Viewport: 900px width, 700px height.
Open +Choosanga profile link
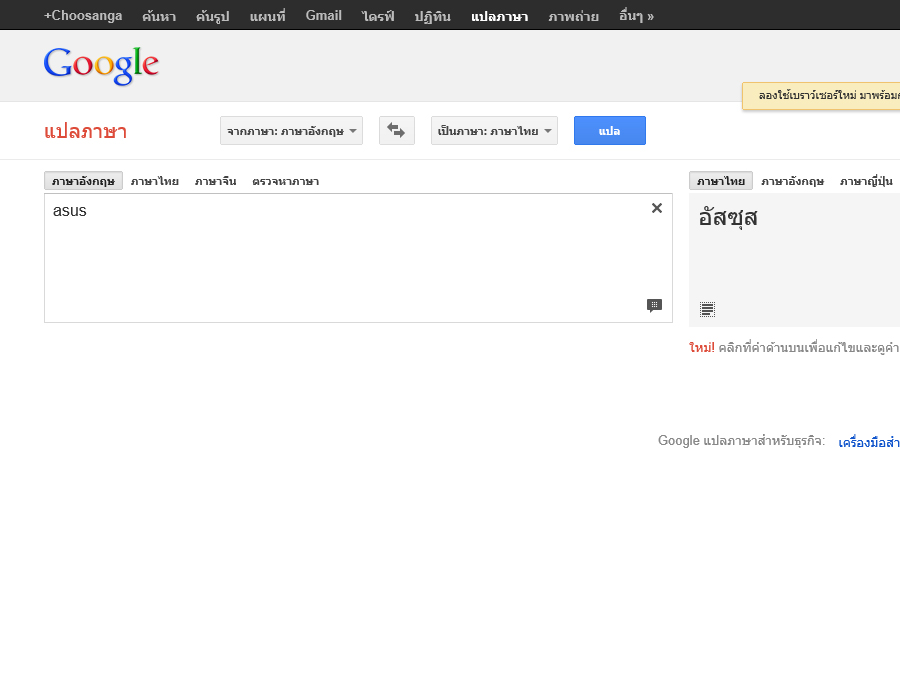[83, 15]
